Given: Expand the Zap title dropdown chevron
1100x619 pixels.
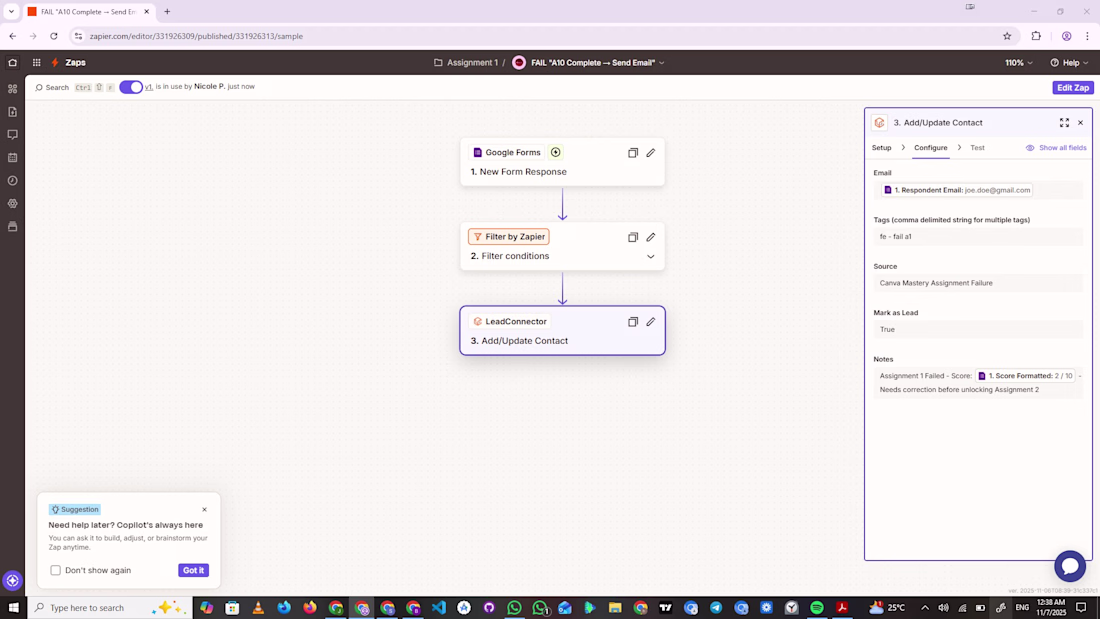Looking at the screenshot, I should tap(662, 62).
